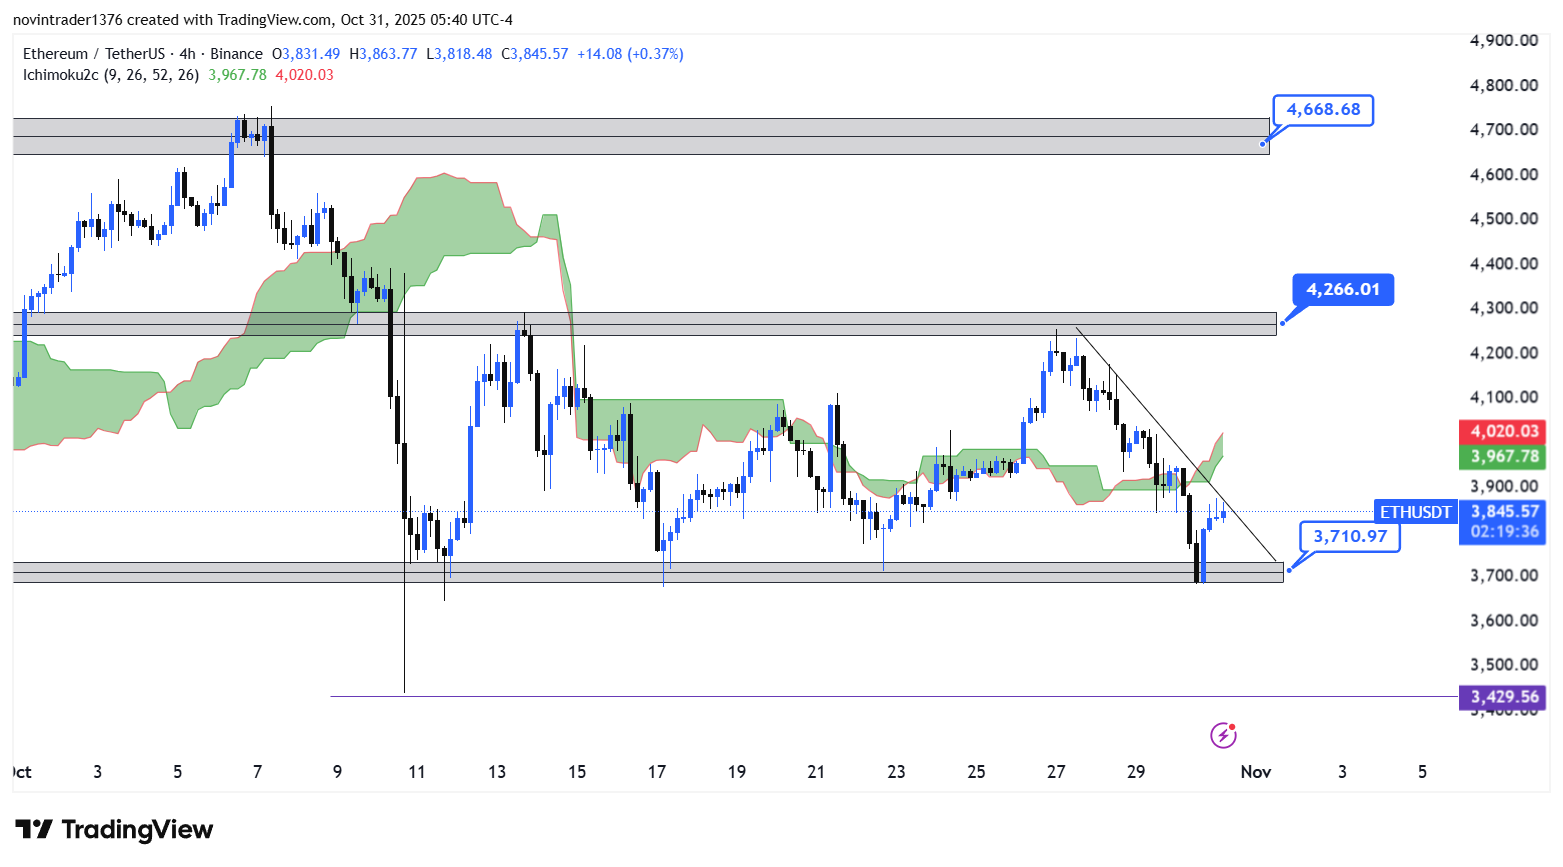This screenshot has height=867, width=1563.
Task: Click the 3,710.97 support callout label
Action: [1349, 537]
